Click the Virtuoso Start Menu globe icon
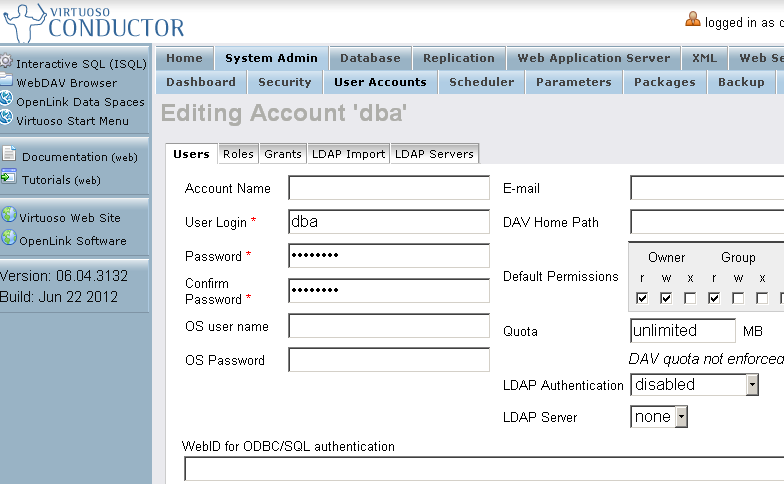 coord(6,118)
